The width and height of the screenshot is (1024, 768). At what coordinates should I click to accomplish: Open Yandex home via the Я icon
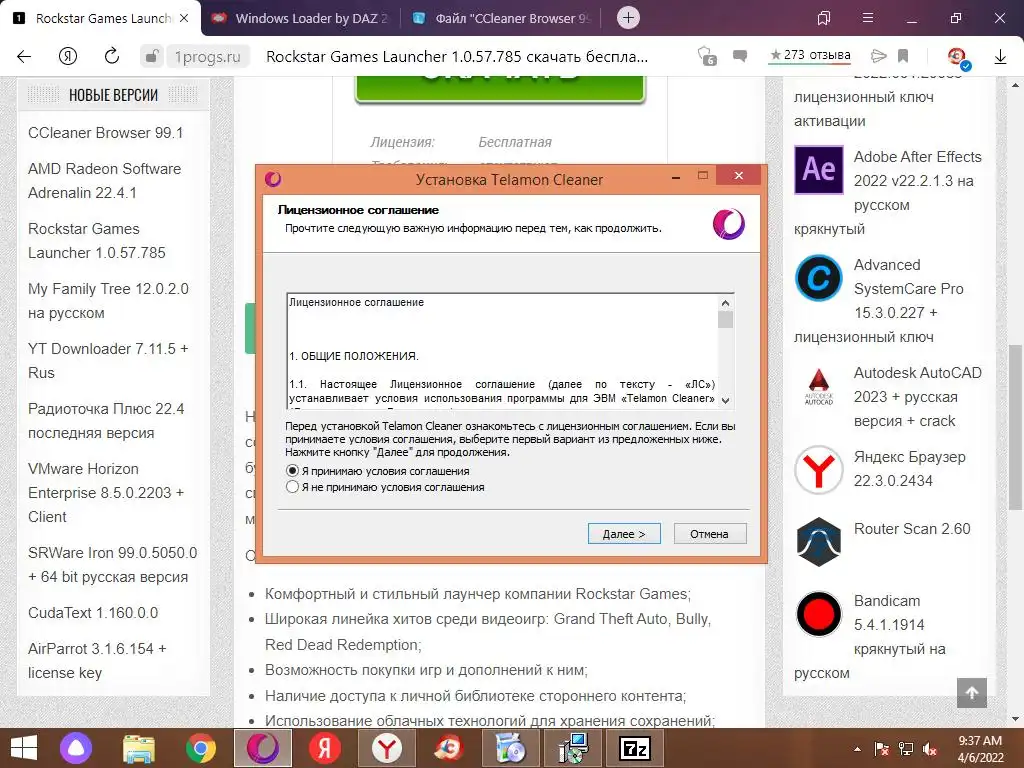(x=68, y=57)
